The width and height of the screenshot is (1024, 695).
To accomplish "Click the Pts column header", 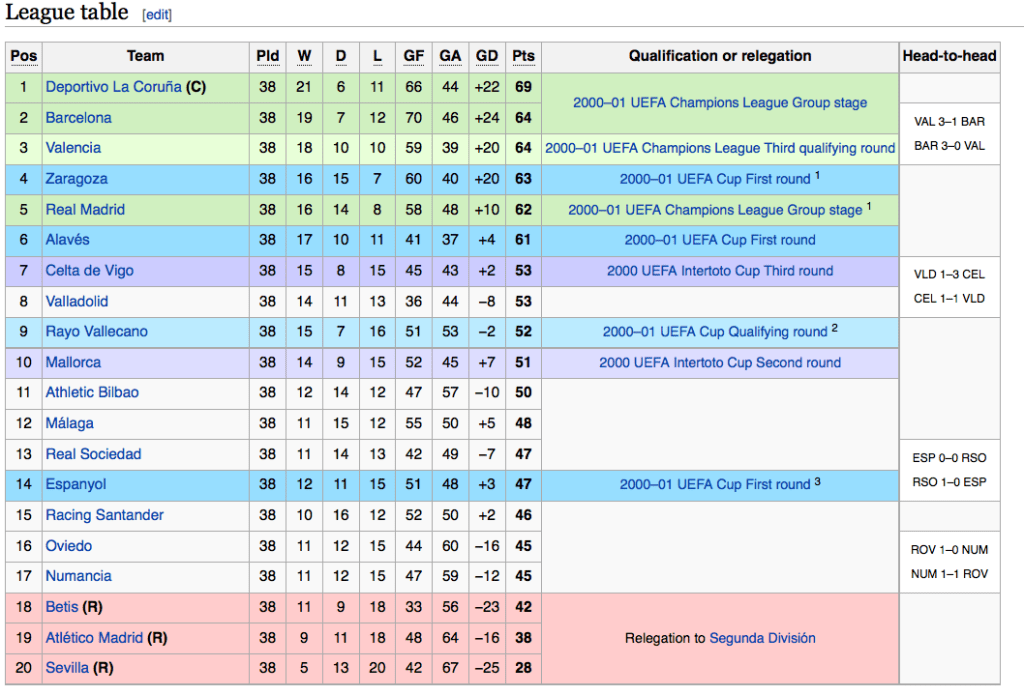I will pyautogui.click(x=523, y=56).
